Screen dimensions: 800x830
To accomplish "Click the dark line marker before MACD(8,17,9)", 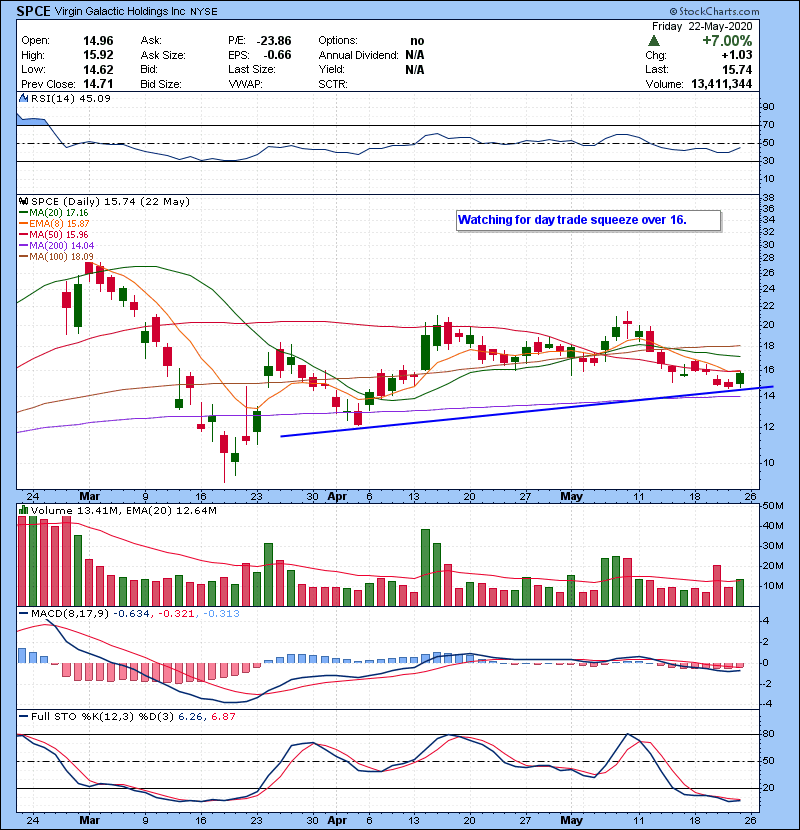I will pyautogui.click(x=24, y=614).
